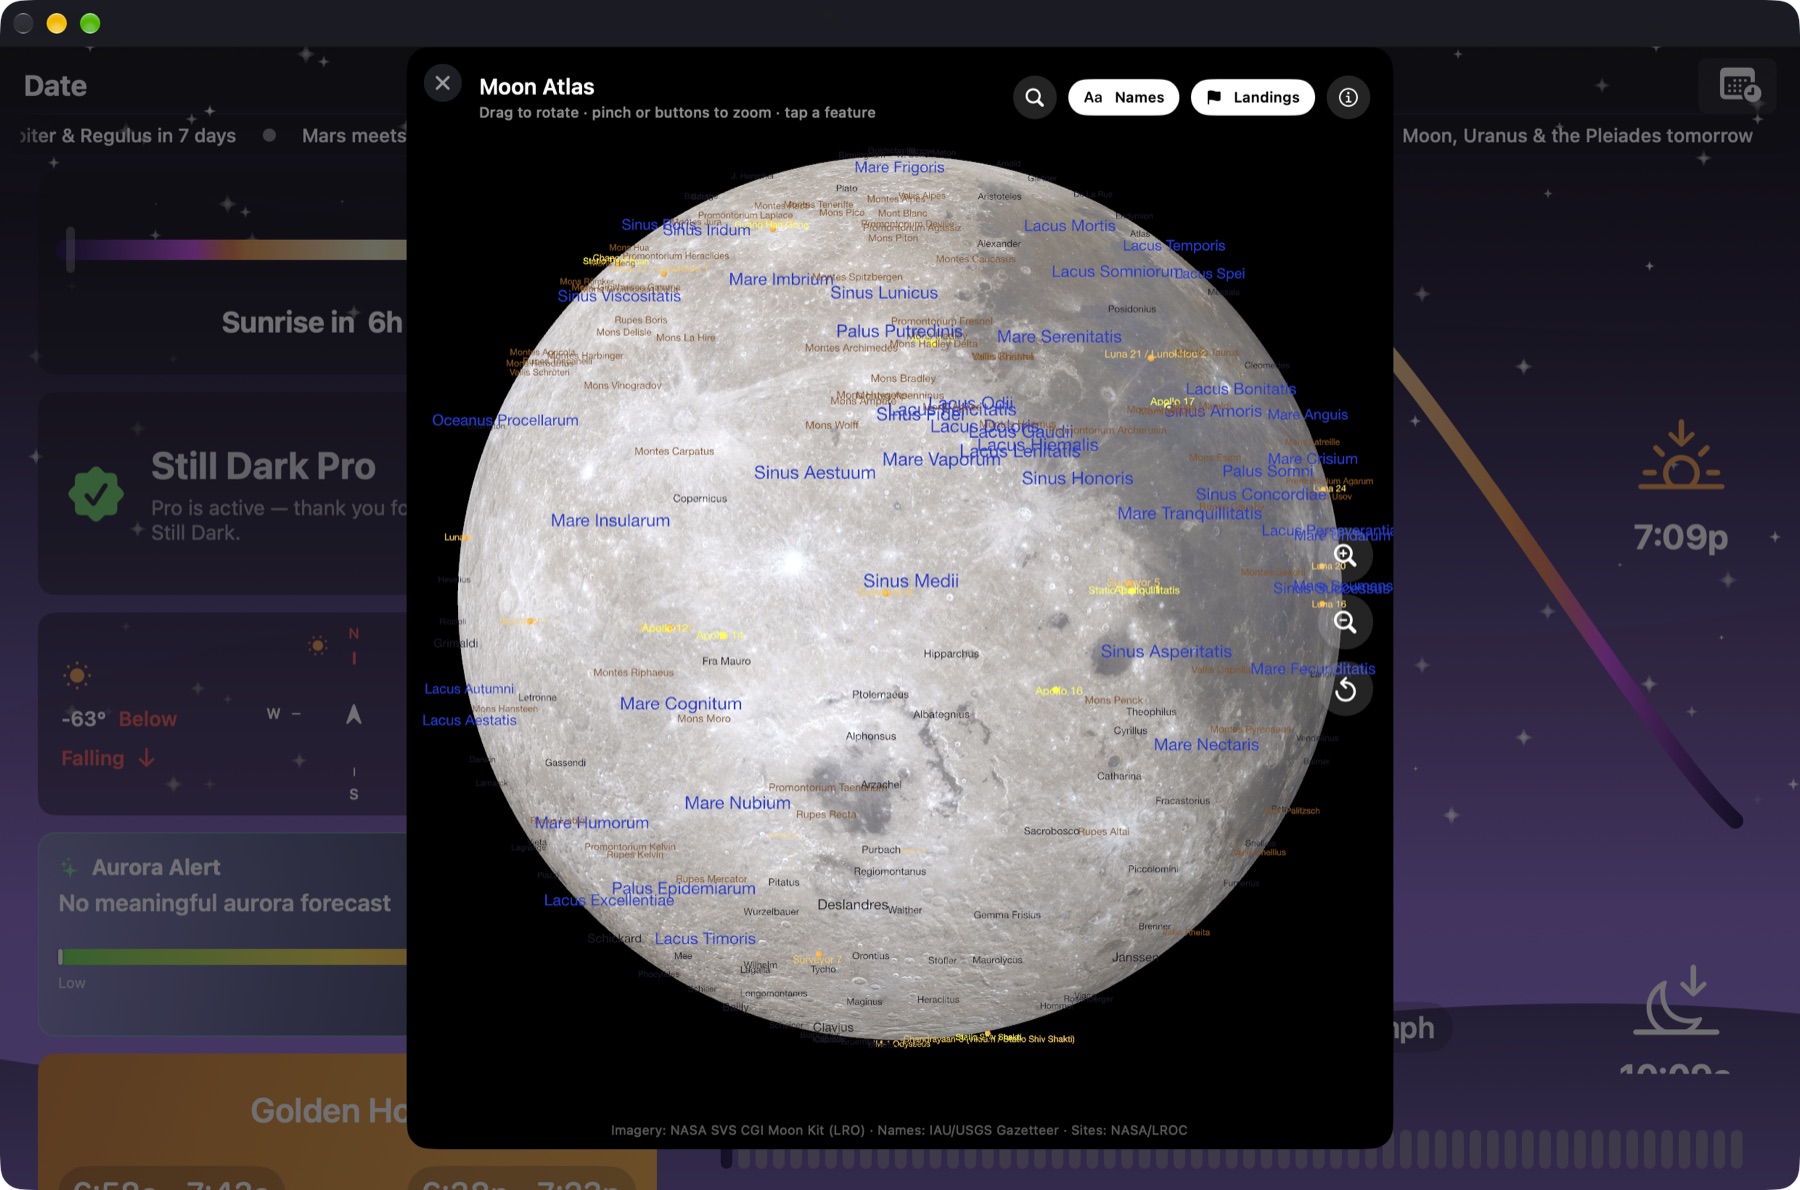Viewport: 1800px width, 1190px height.
Task: Select the Mare Vaporum label
Action: [941, 459]
